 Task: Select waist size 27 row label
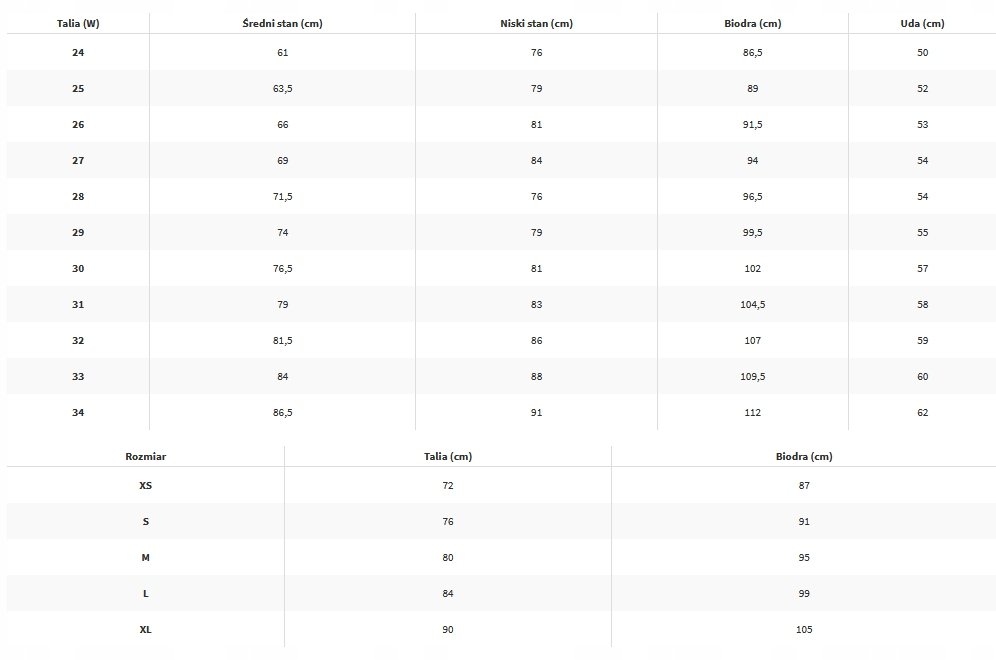click(78, 160)
